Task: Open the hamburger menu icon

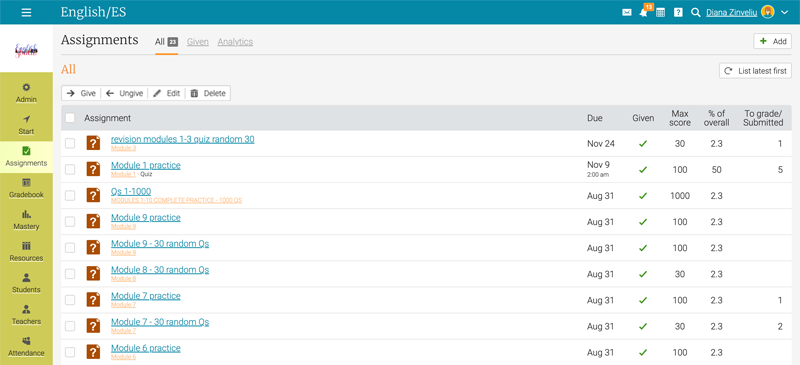Action: pyautogui.click(x=27, y=12)
